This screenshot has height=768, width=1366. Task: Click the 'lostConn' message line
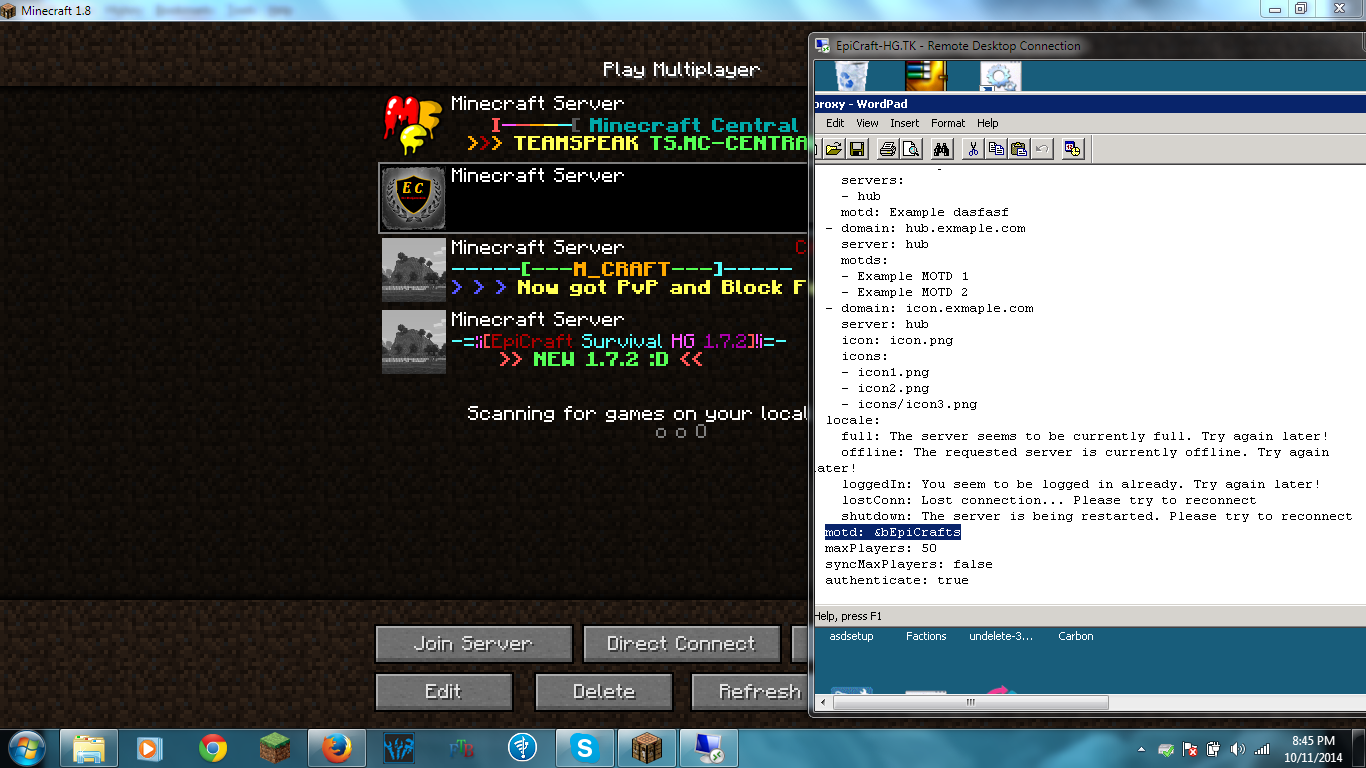(x=1048, y=500)
